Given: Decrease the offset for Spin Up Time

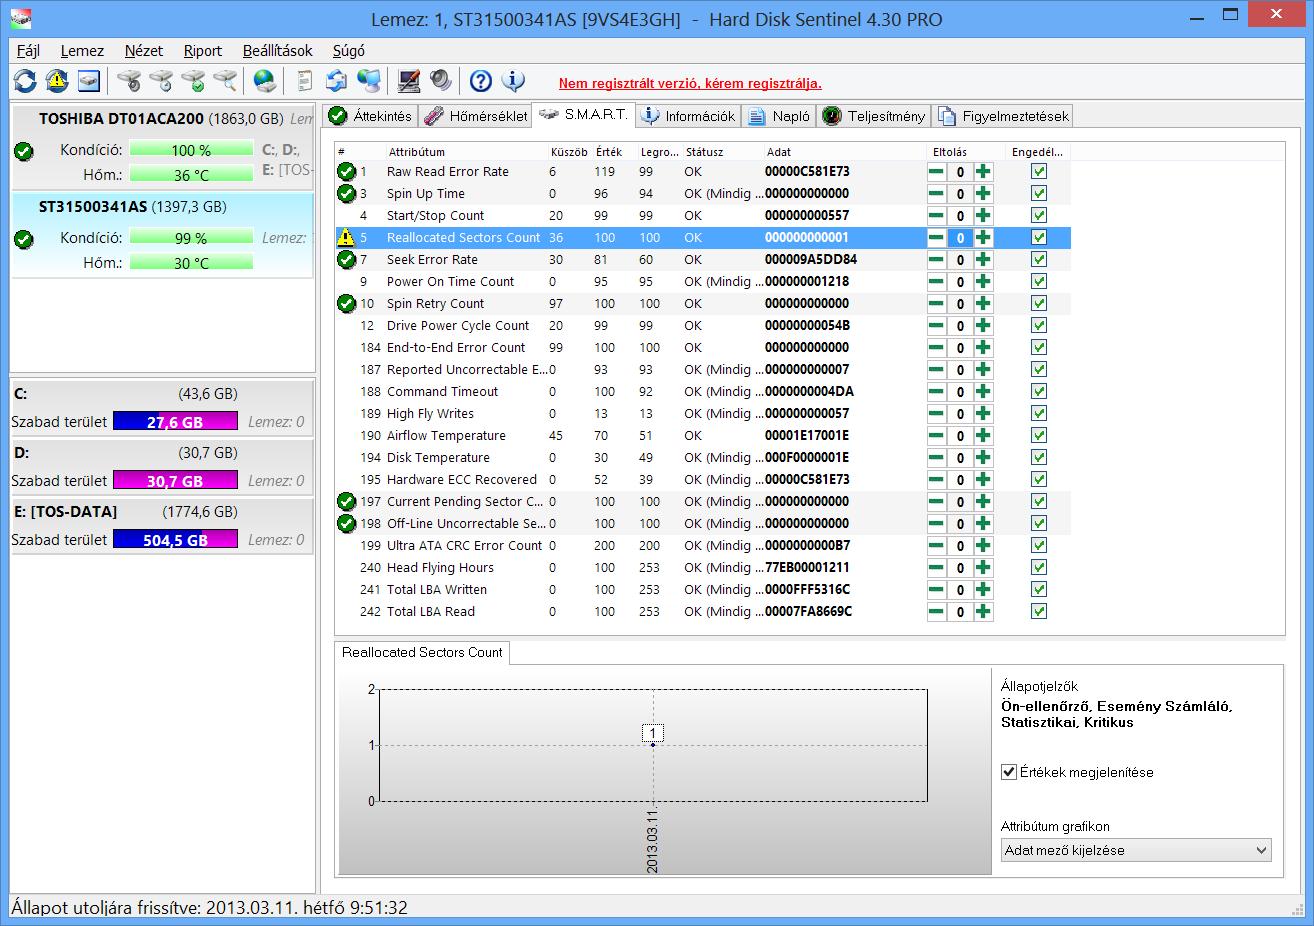Looking at the screenshot, I should coord(936,194).
